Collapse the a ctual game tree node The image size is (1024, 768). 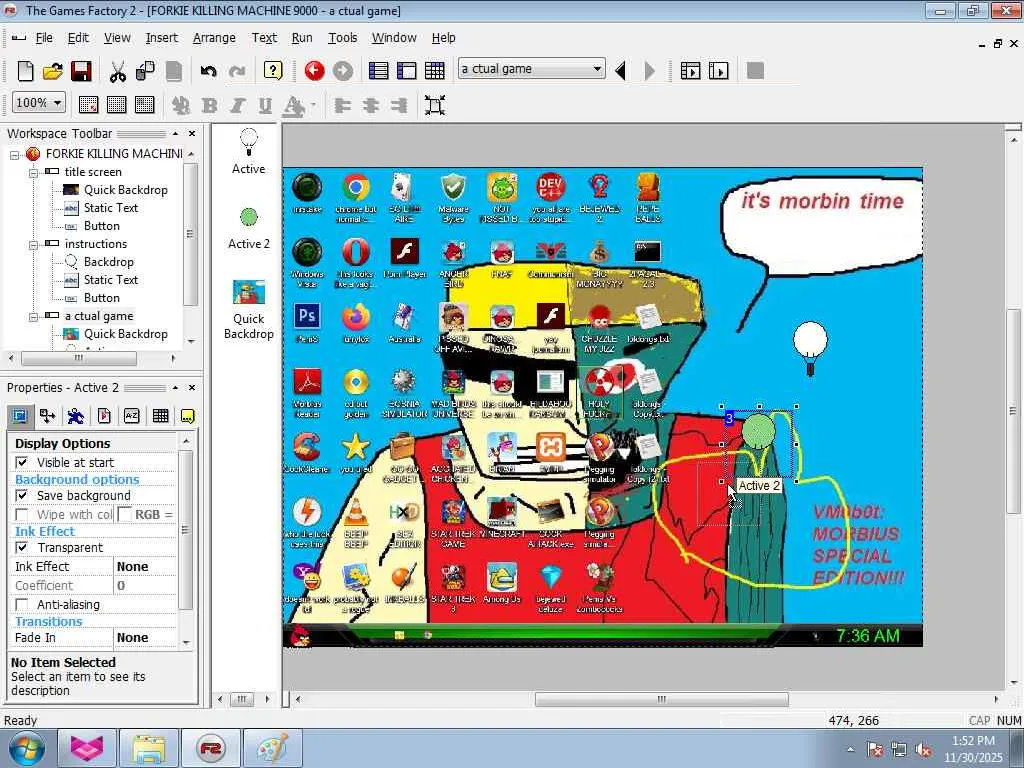tap(33, 316)
